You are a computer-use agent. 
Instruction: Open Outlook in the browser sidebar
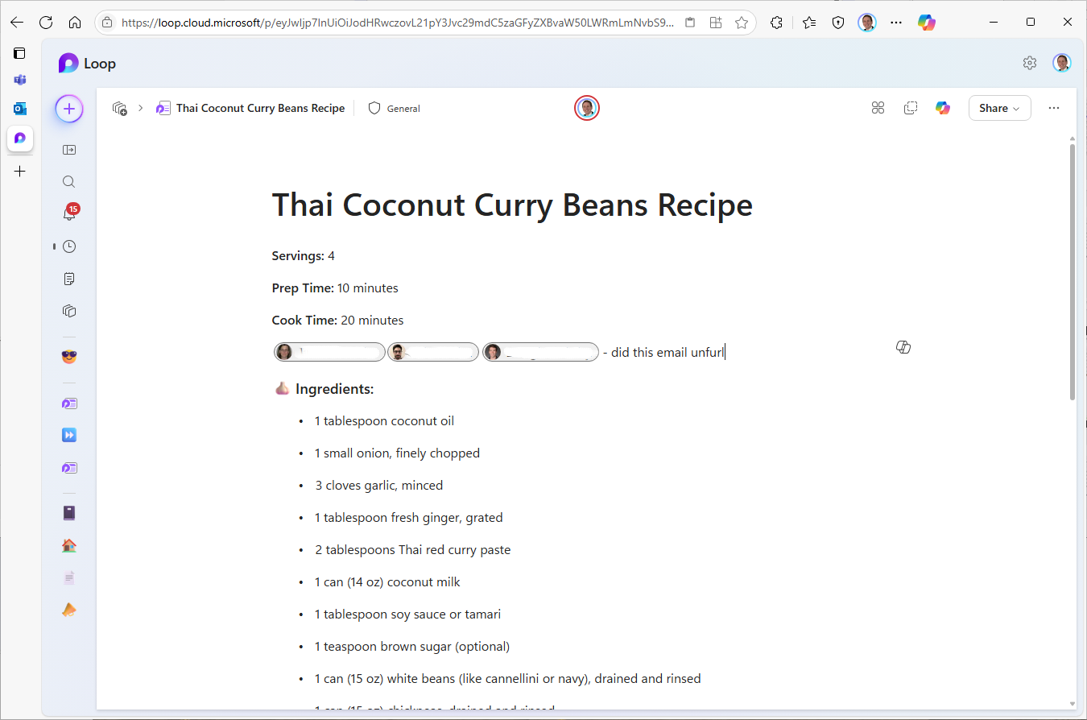pyautogui.click(x=19, y=109)
